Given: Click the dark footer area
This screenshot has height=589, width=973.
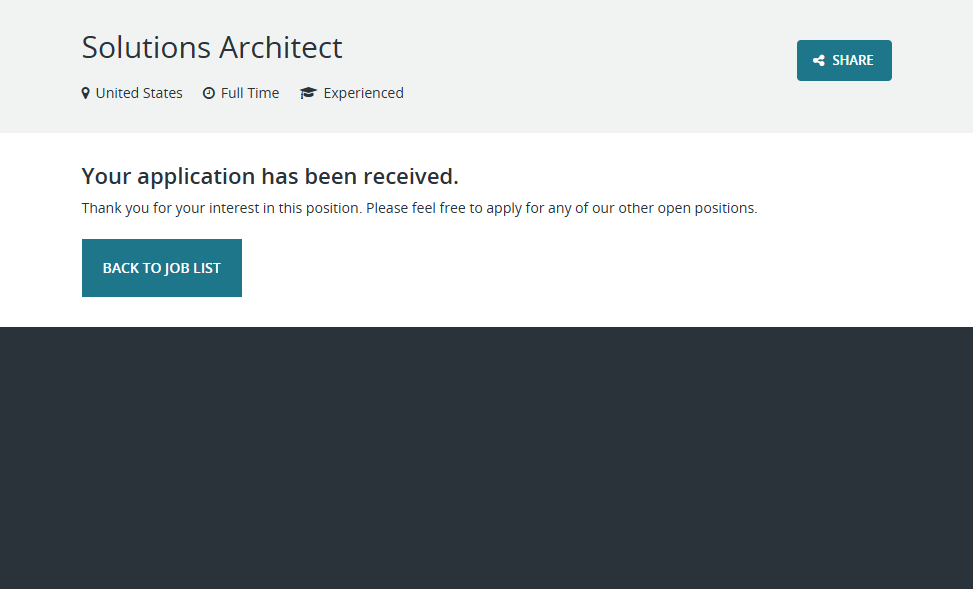Looking at the screenshot, I should (x=486, y=458).
